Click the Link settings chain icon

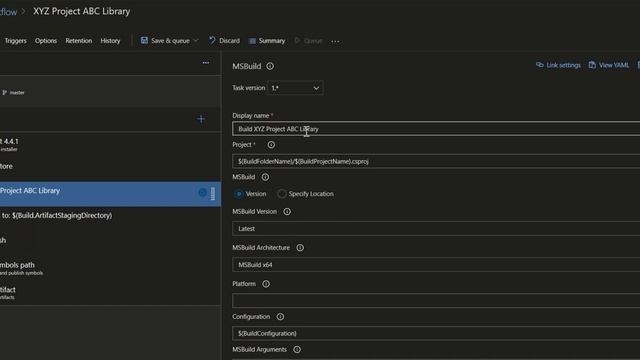point(540,65)
